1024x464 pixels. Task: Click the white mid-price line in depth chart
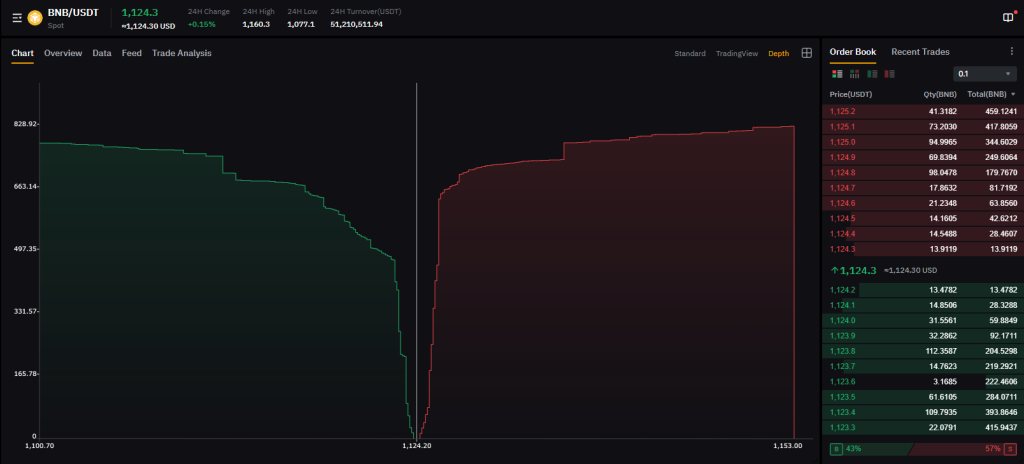tap(416, 261)
